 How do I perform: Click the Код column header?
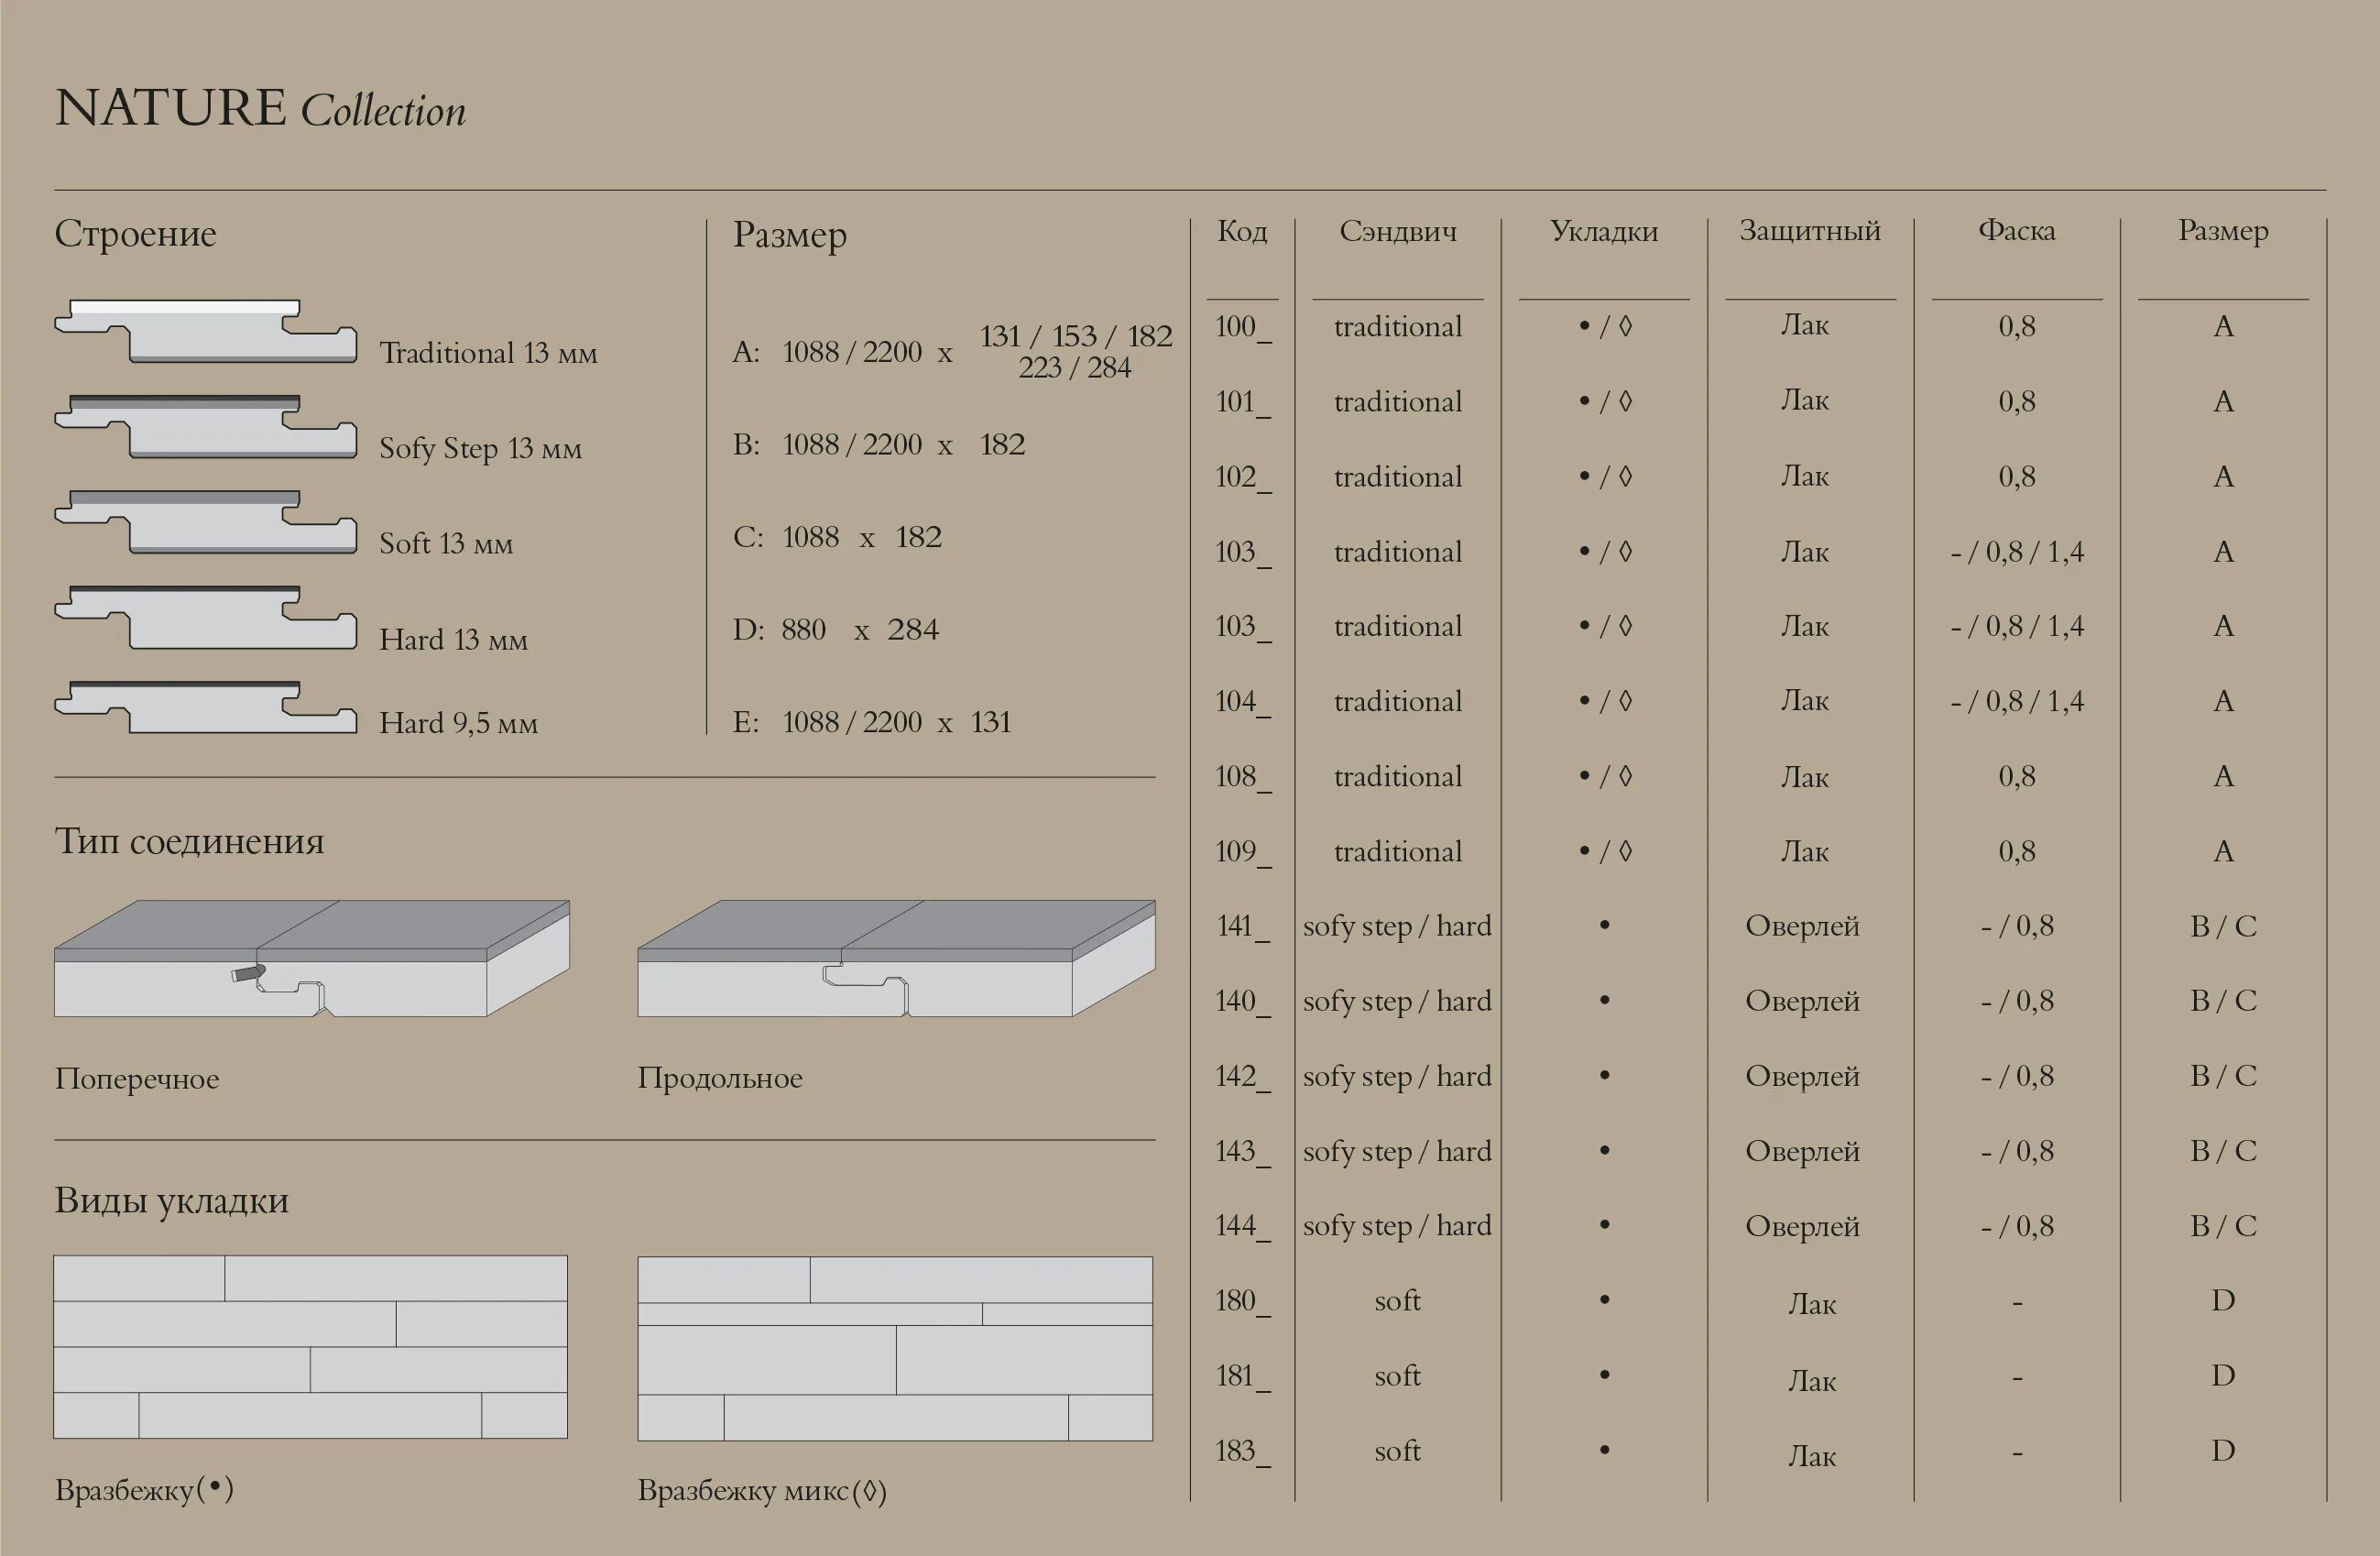tap(1242, 233)
